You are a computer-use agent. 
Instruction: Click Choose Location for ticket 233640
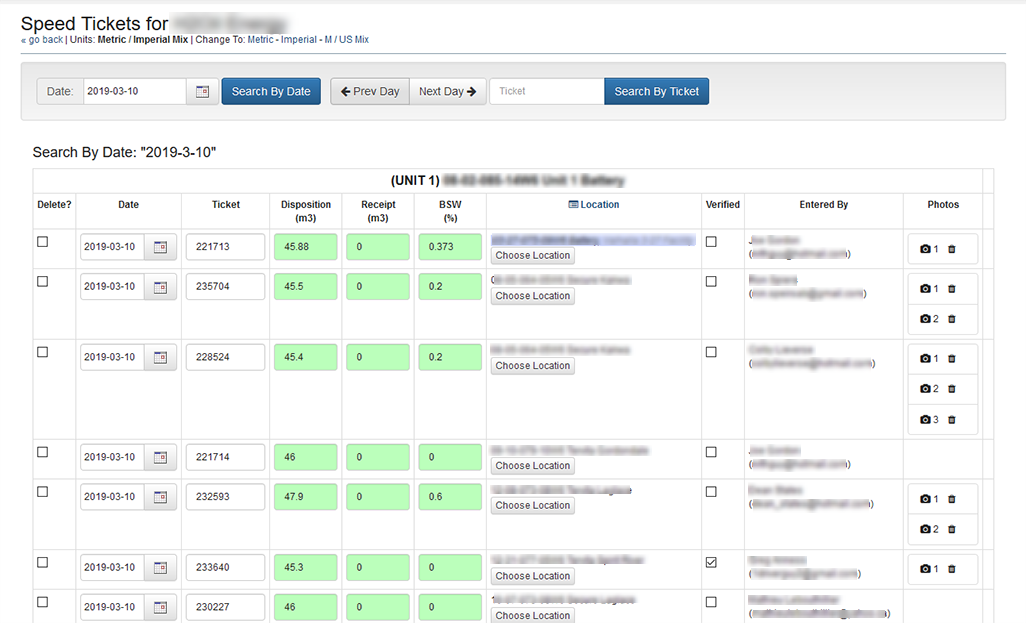[x=533, y=576]
